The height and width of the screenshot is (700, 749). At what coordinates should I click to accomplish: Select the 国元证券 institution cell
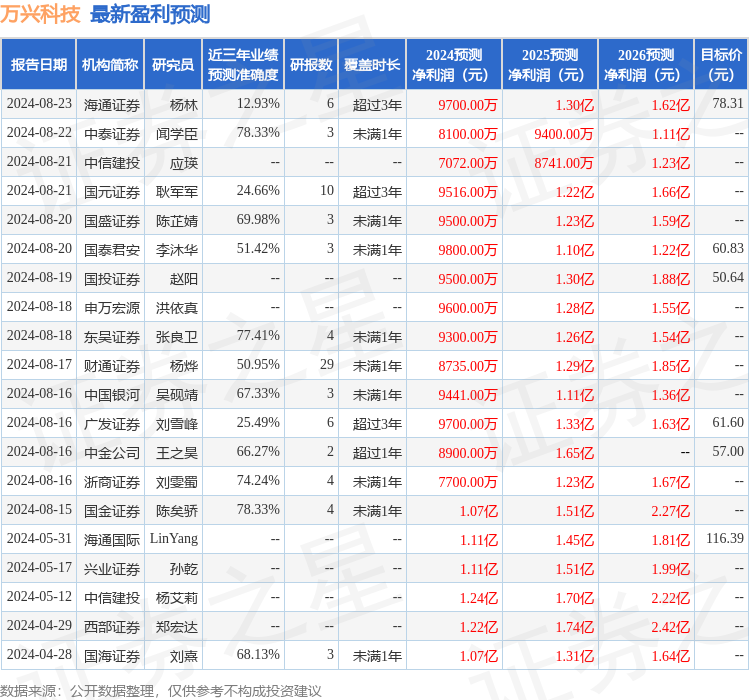click(x=112, y=192)
